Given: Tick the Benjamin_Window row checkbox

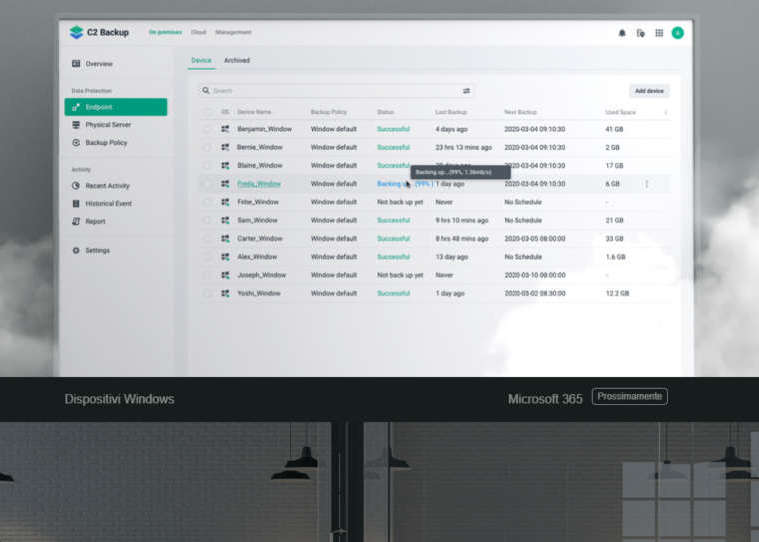Looking at the screenshot, I should point(208,129).
